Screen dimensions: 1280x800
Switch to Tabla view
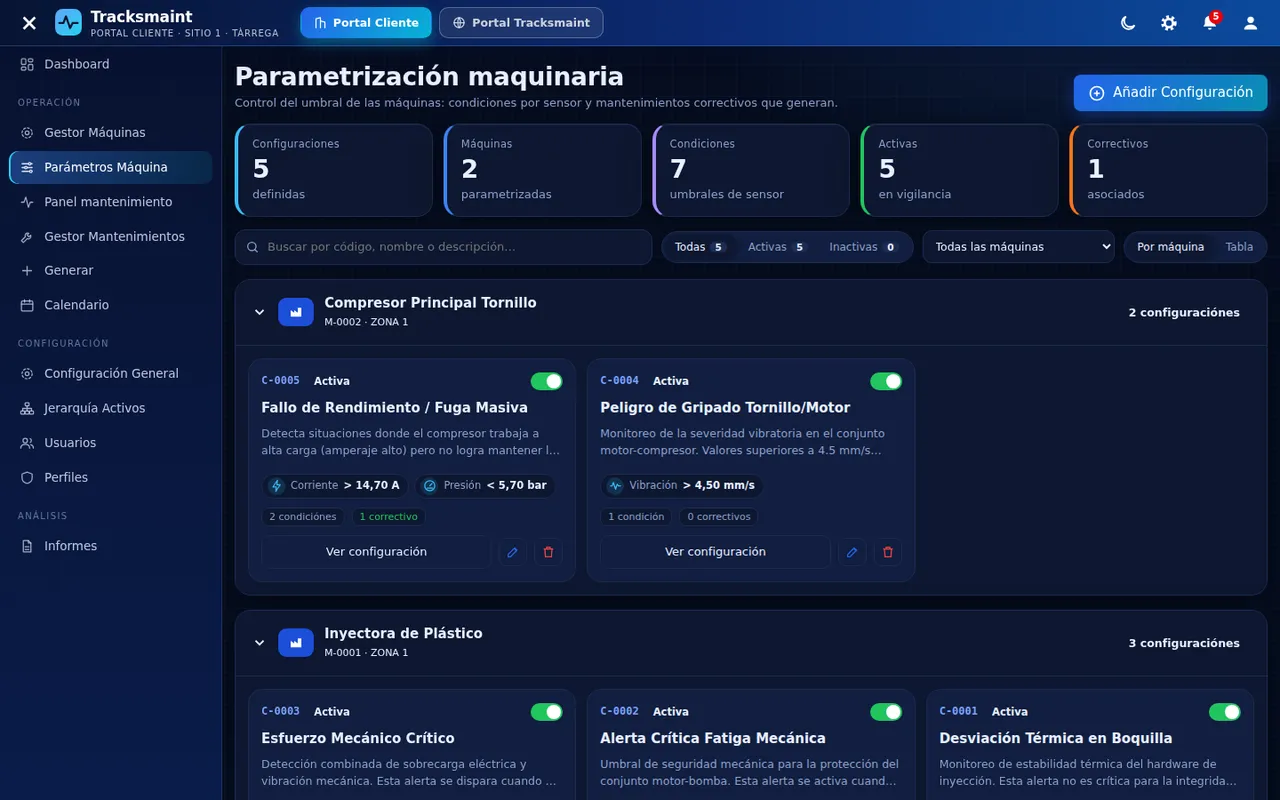[x=1239, y=247]
